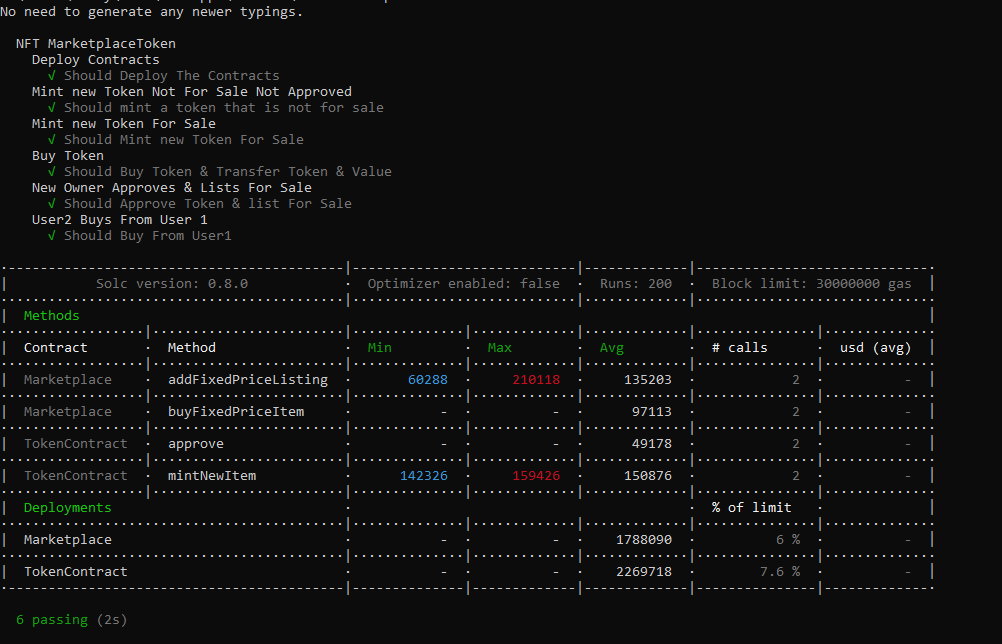Select the 'Contract' column header
The image size is (1002, 644).
tap(55, 347)
